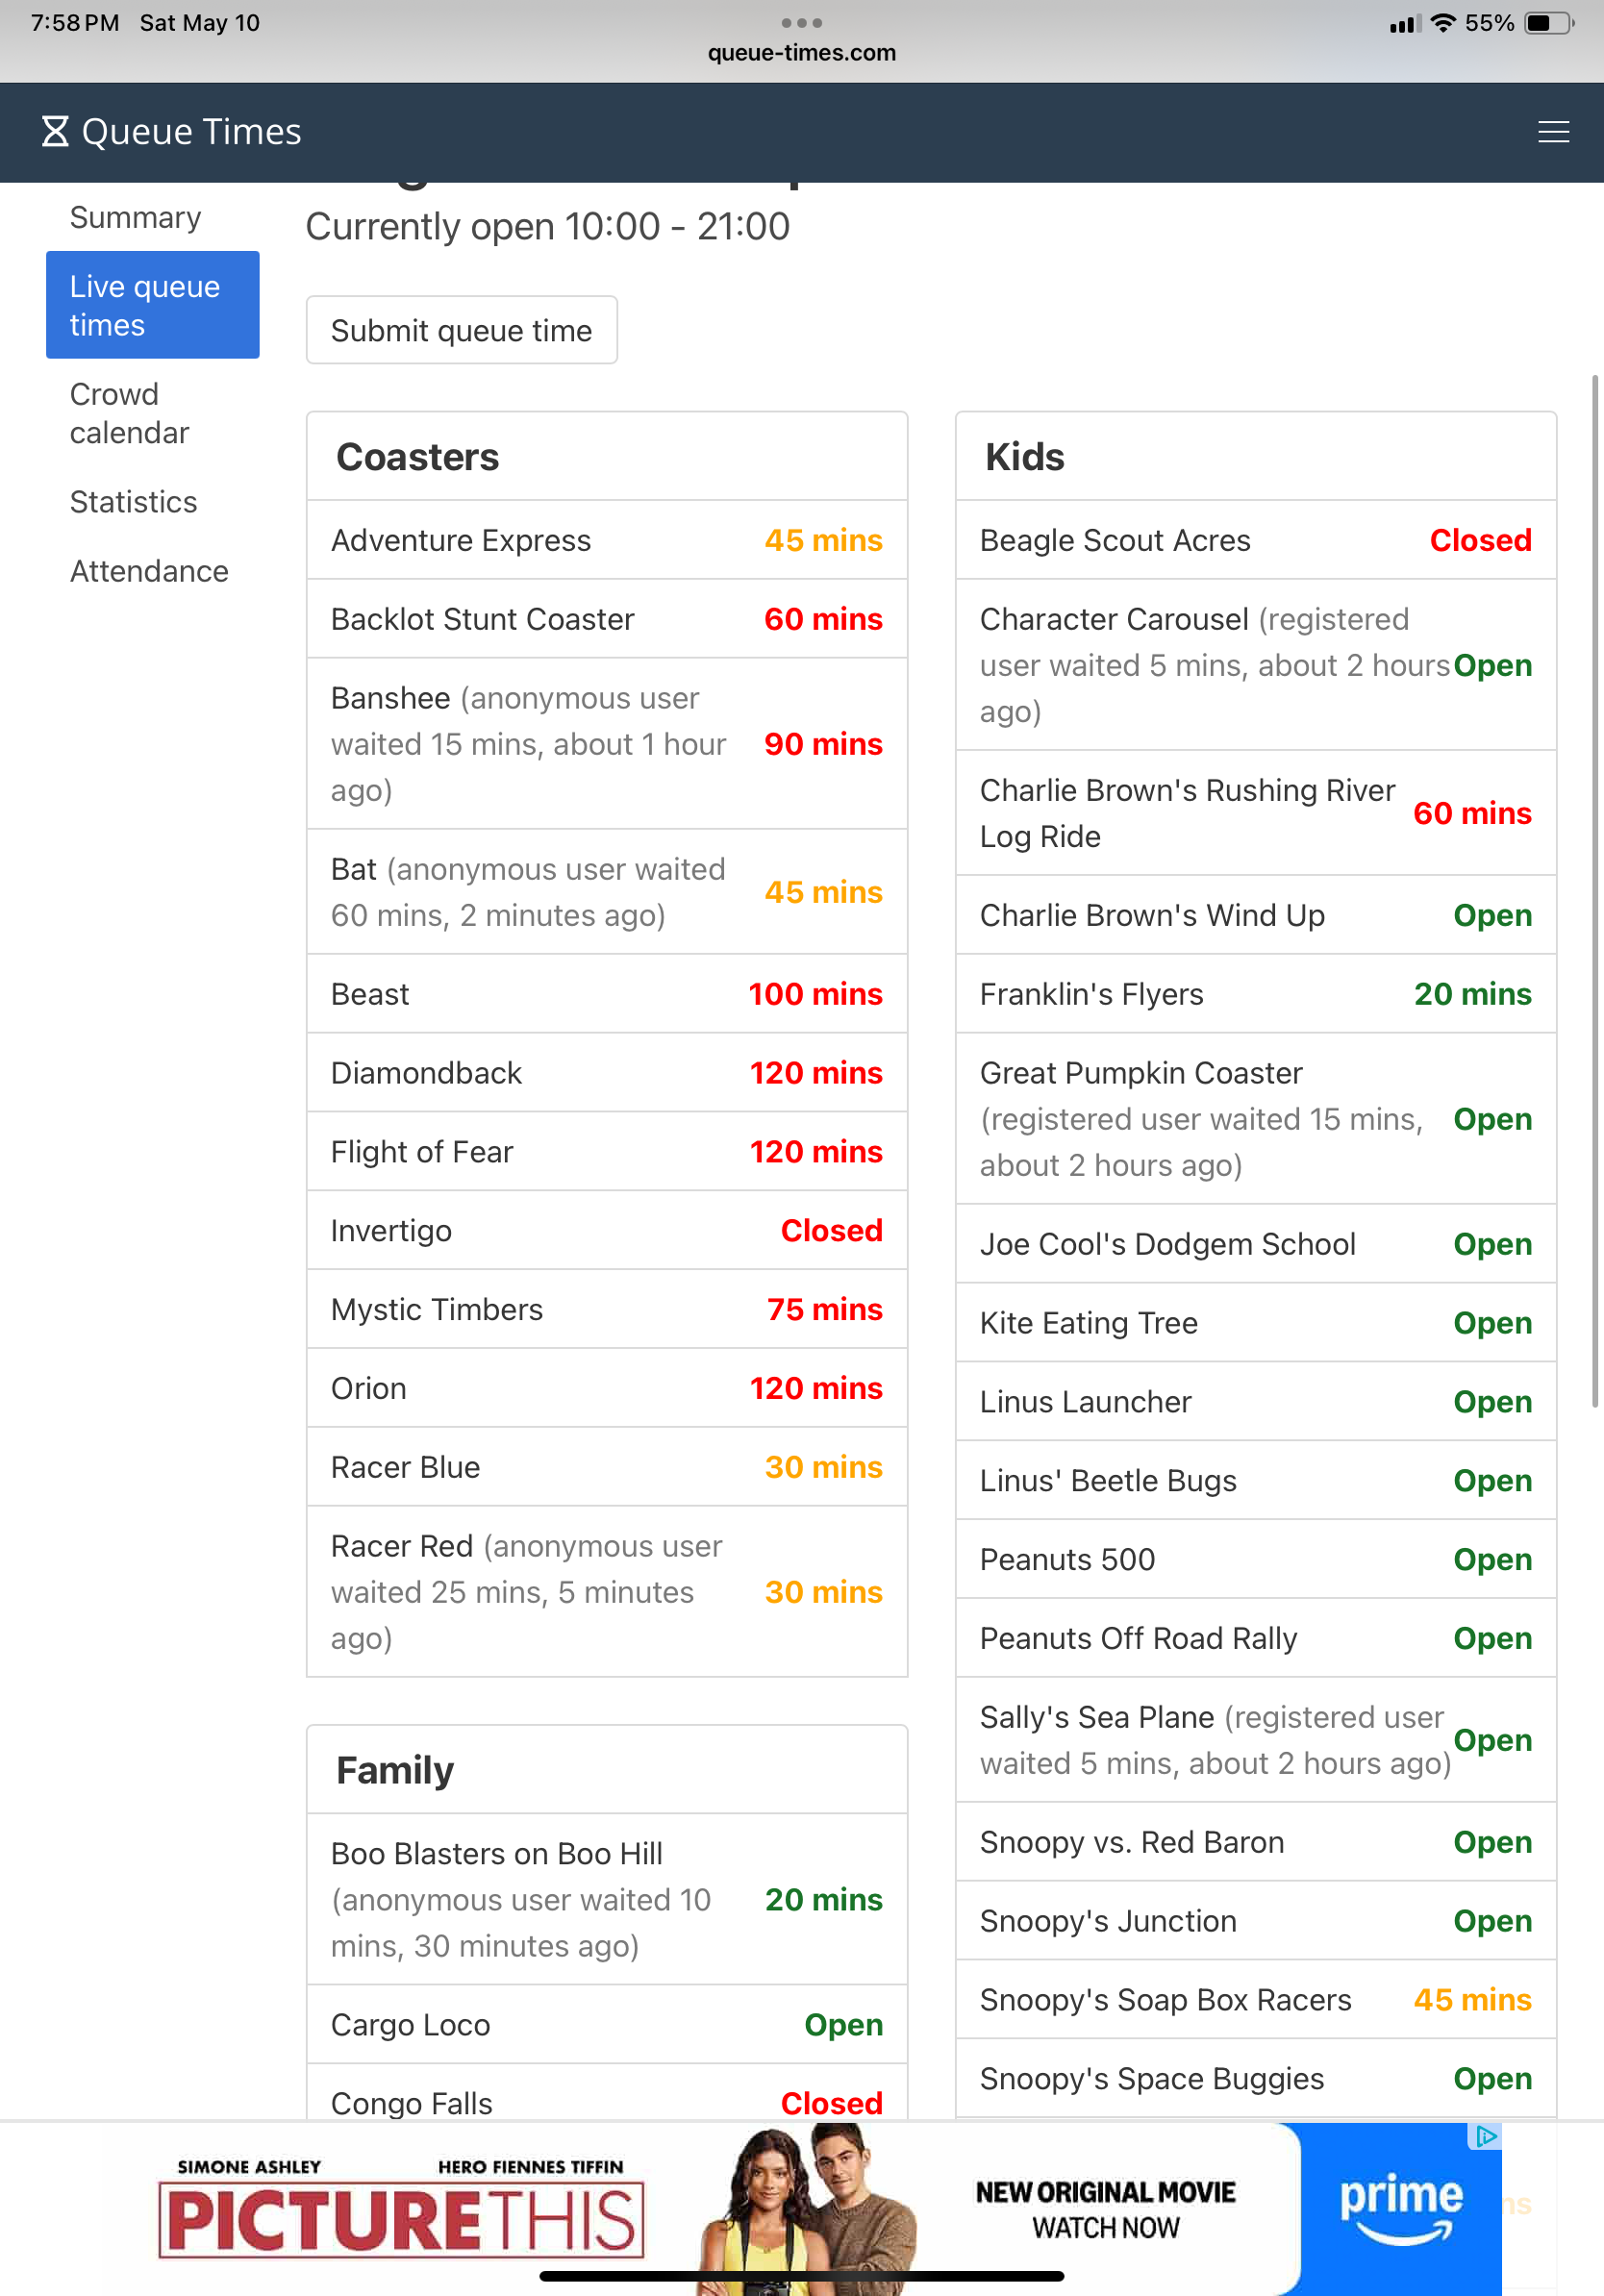Click the Queue Times hourglass logo
The image size is (1604, 2296).
[55, 132]
